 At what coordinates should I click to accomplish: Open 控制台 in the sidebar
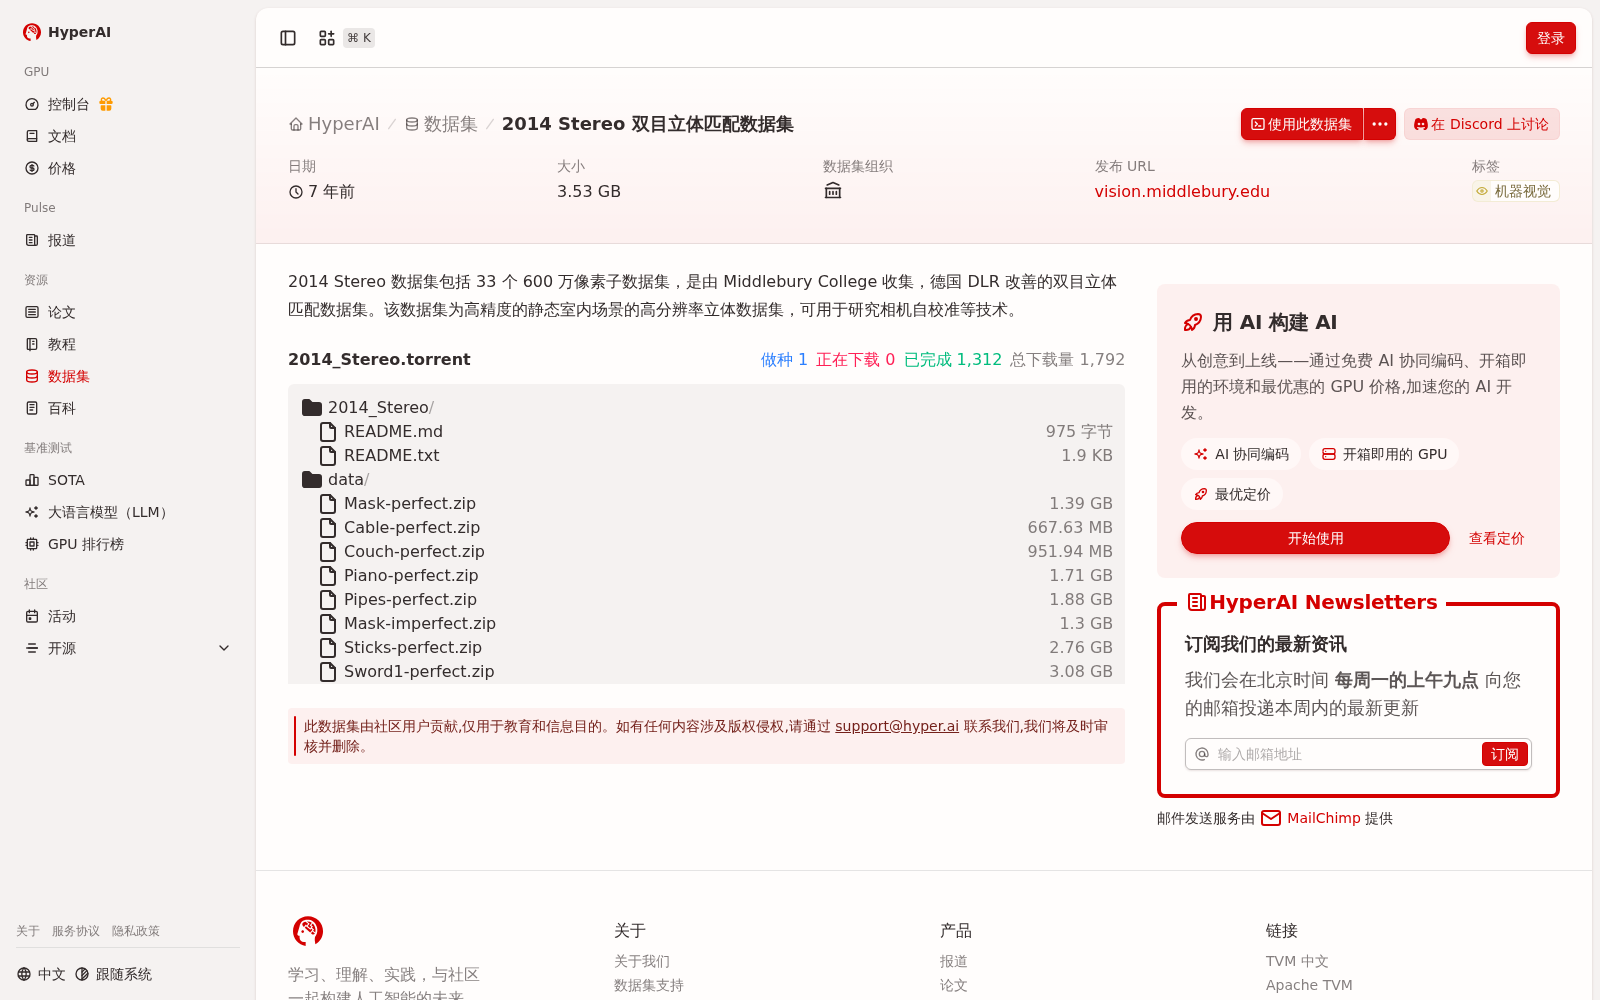tap(127, 104)
